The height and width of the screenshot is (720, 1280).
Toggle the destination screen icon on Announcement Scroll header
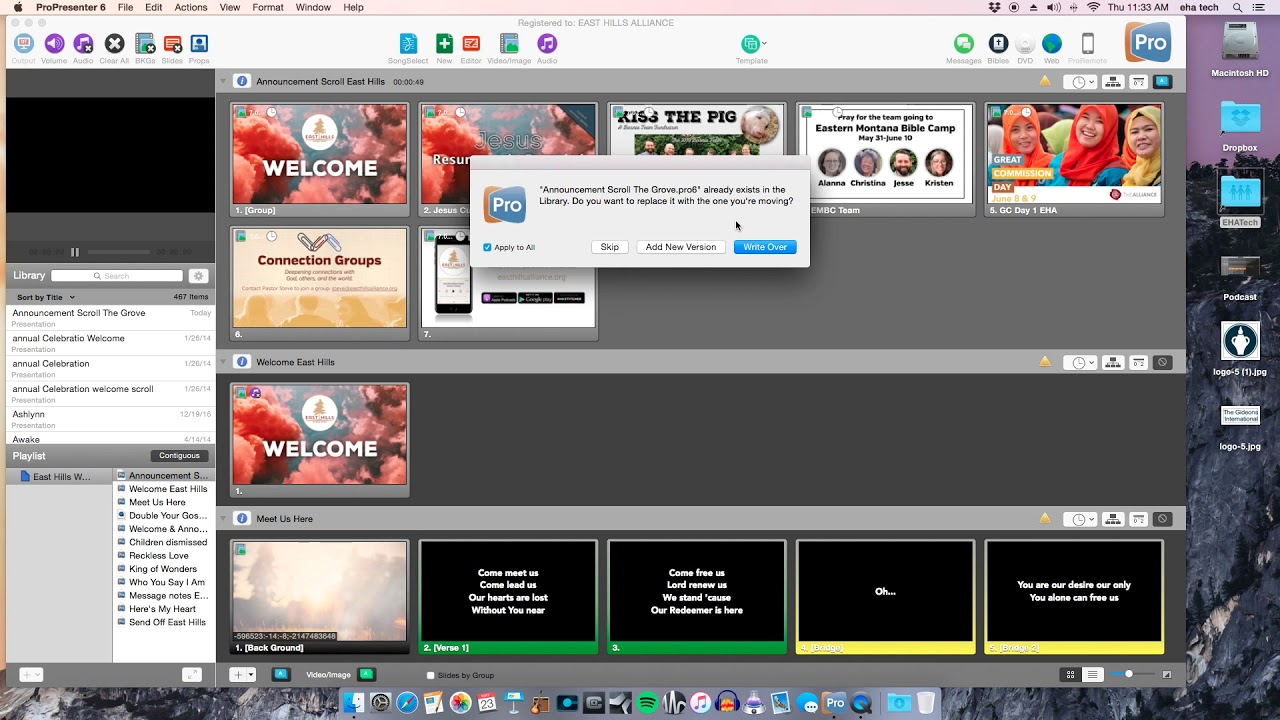1162,82
